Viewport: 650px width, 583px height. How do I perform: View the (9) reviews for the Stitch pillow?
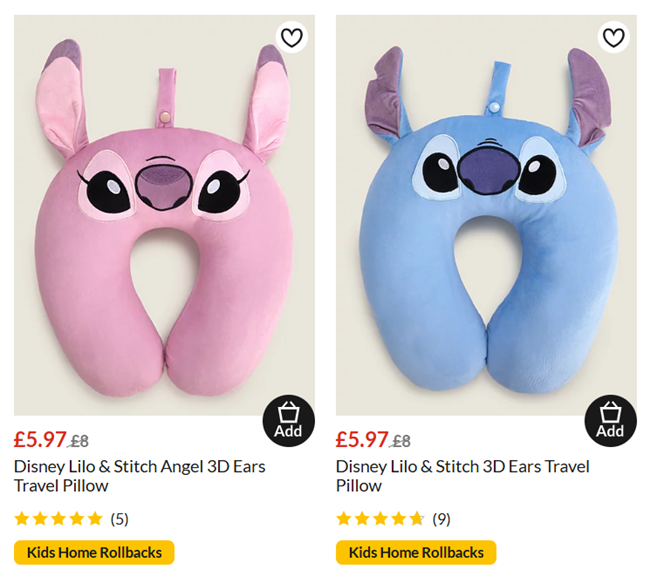coord(441,519)
